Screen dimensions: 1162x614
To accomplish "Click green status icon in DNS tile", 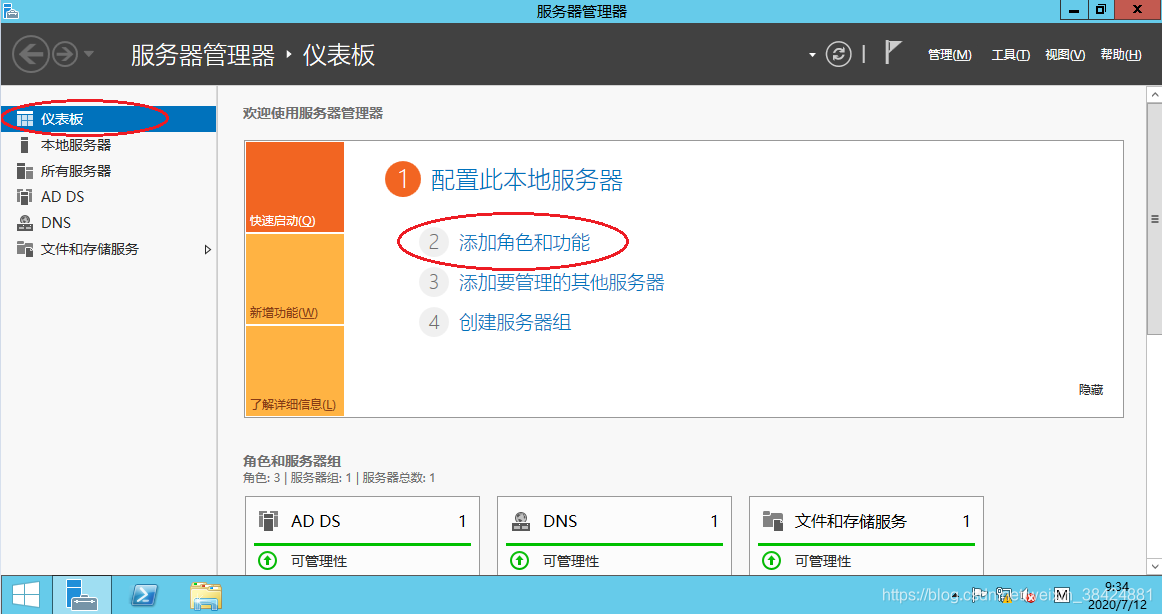I will 519,561.
